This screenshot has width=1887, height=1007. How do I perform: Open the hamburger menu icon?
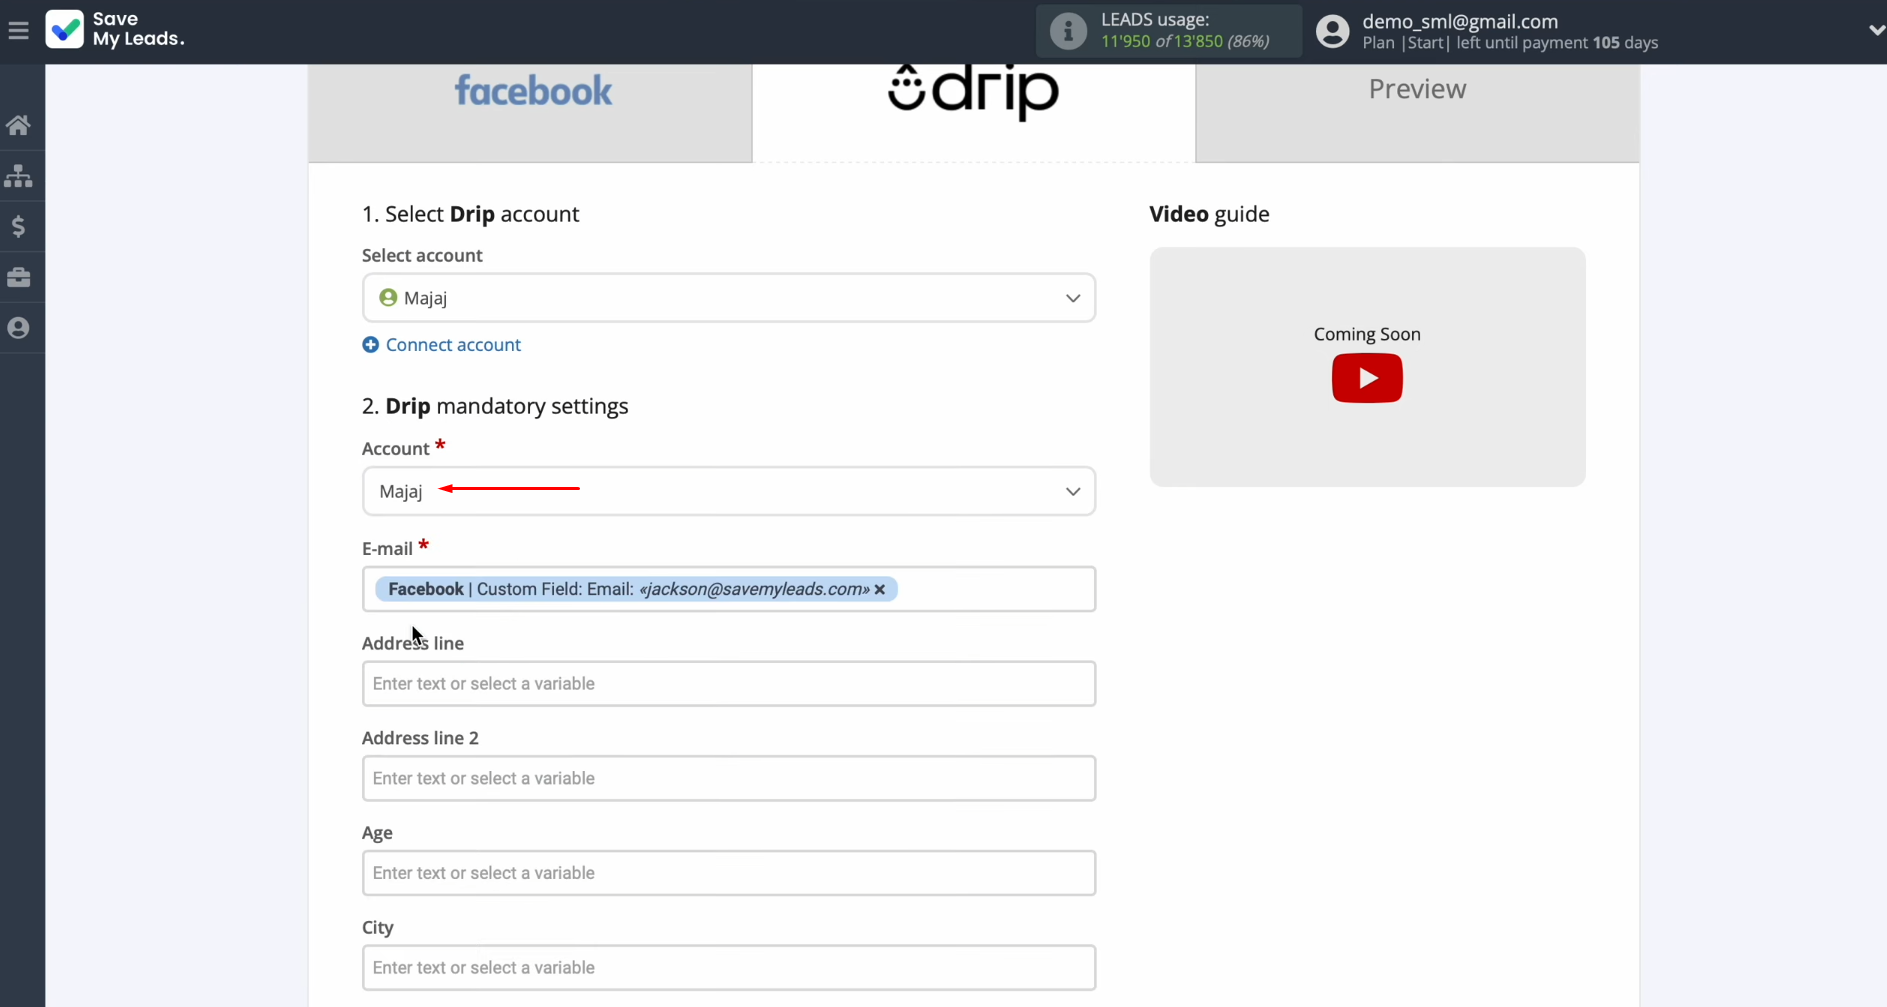18,31
